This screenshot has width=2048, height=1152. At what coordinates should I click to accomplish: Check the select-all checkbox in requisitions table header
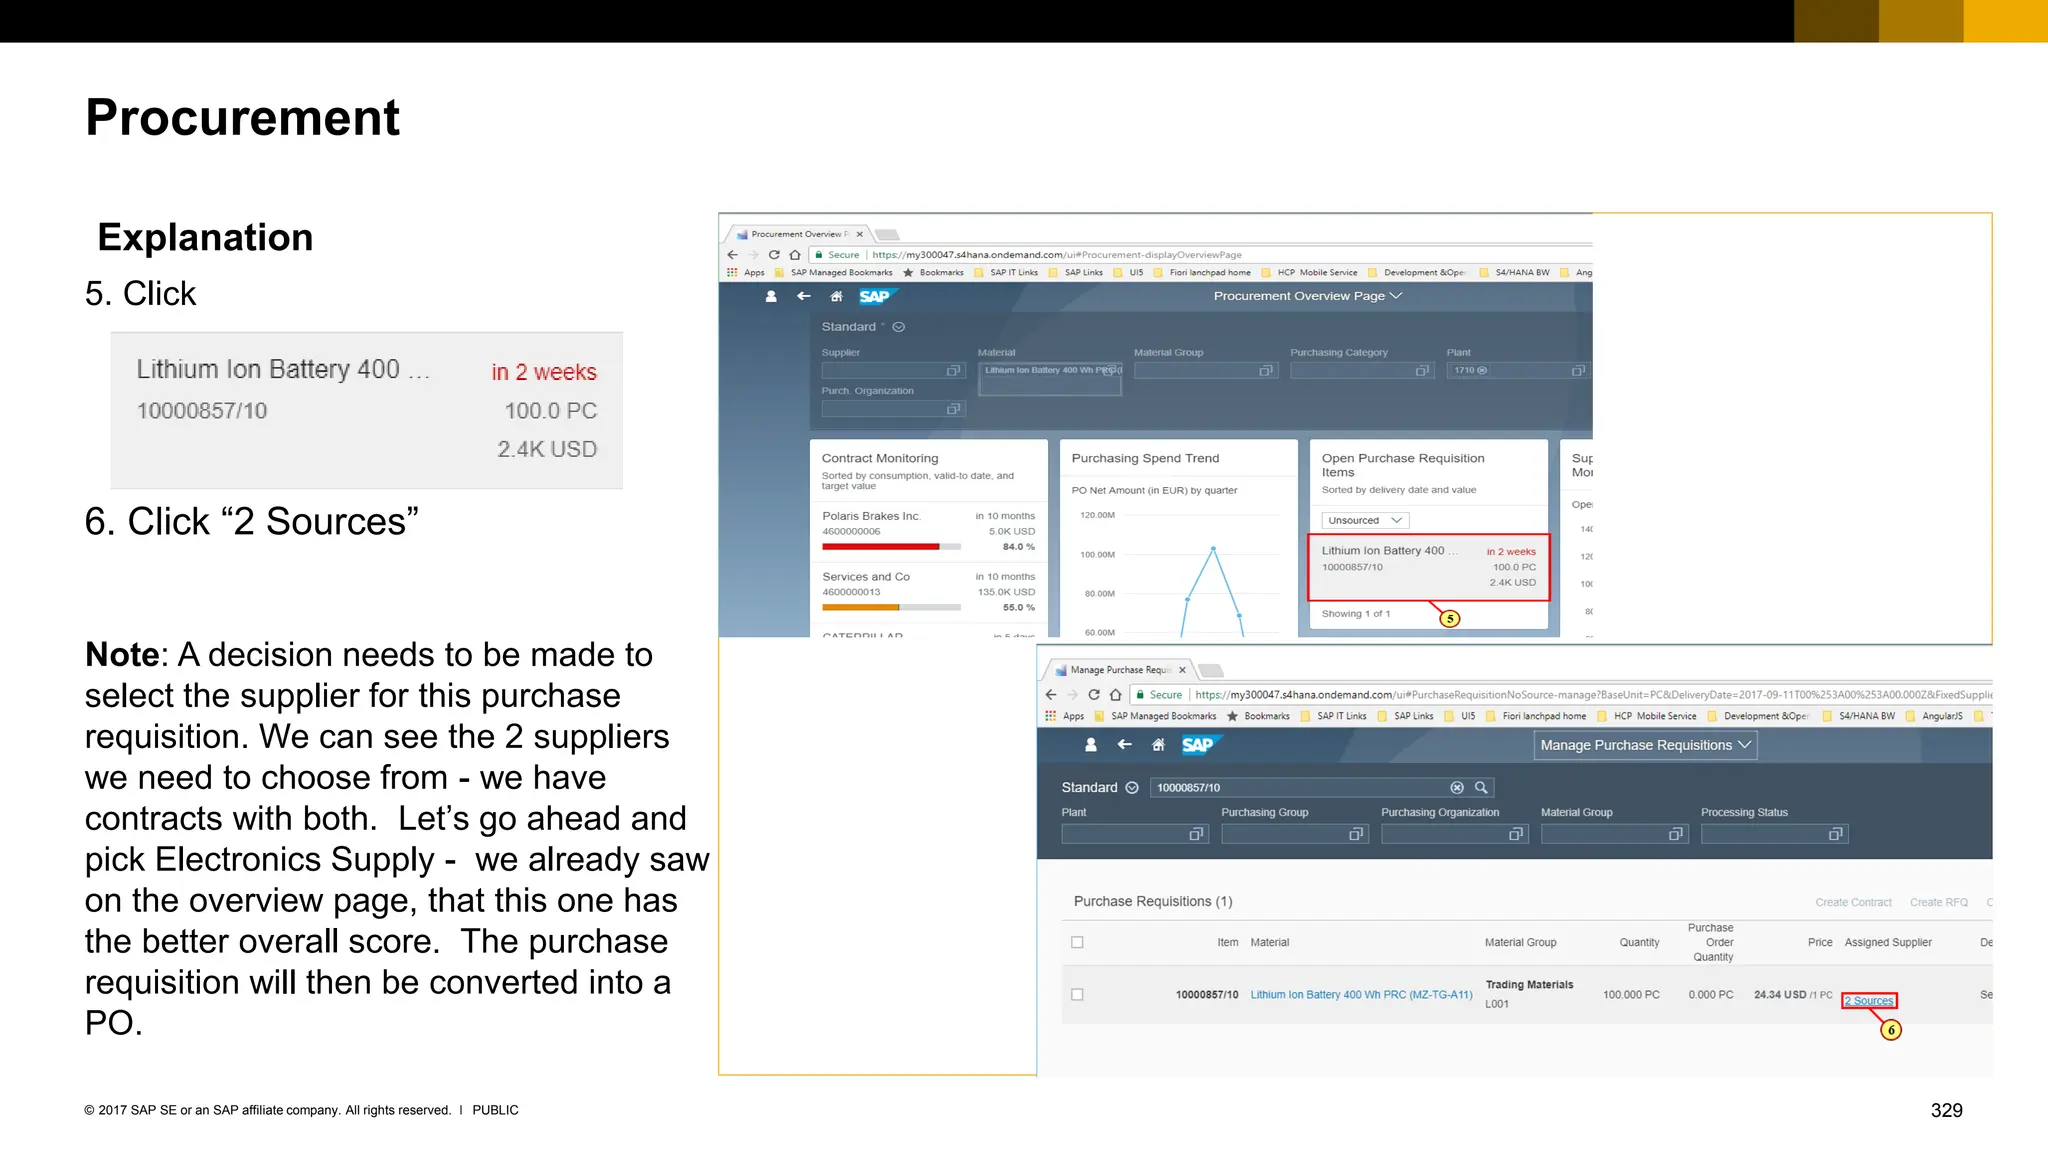tap(1077, 942)
